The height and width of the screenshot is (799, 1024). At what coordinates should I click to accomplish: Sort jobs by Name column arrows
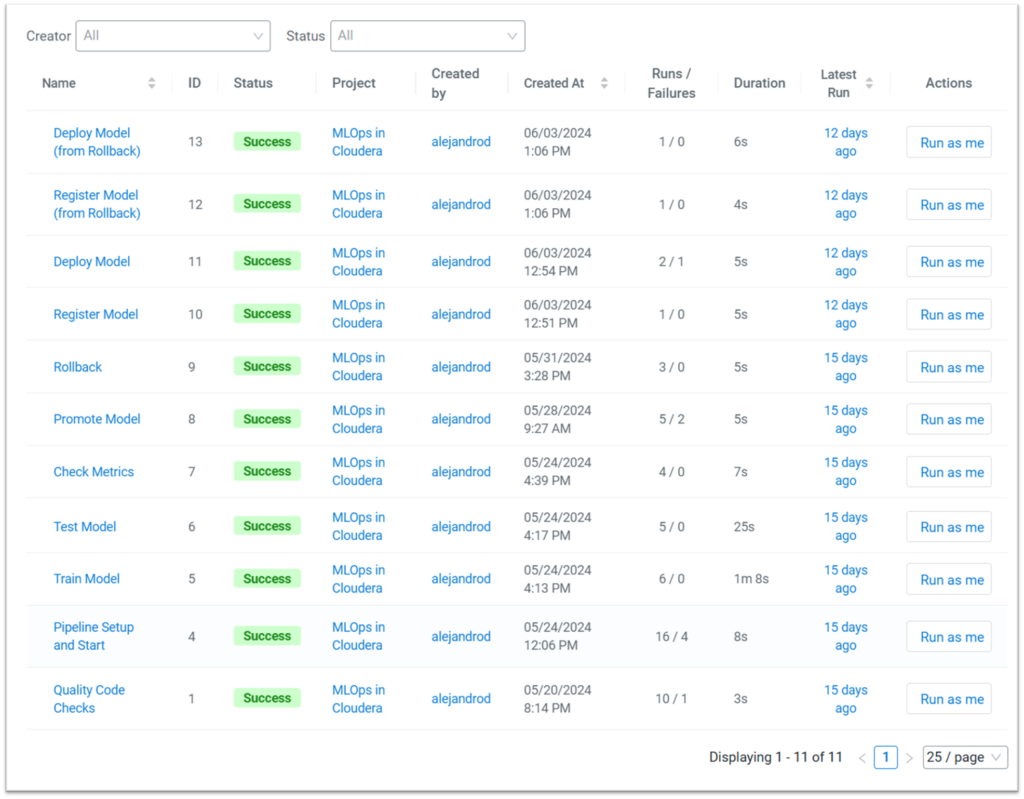[152, 83]
